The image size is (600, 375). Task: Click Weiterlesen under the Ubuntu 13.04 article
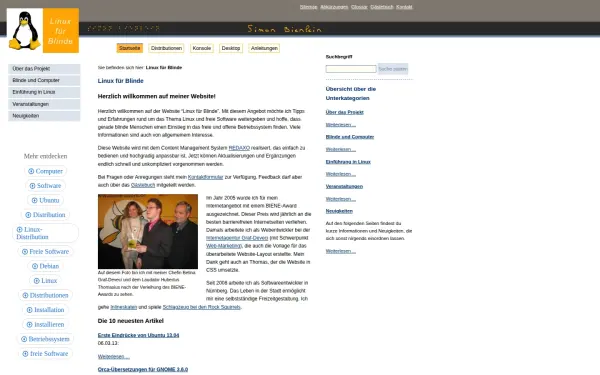click(x=114, y=357)
